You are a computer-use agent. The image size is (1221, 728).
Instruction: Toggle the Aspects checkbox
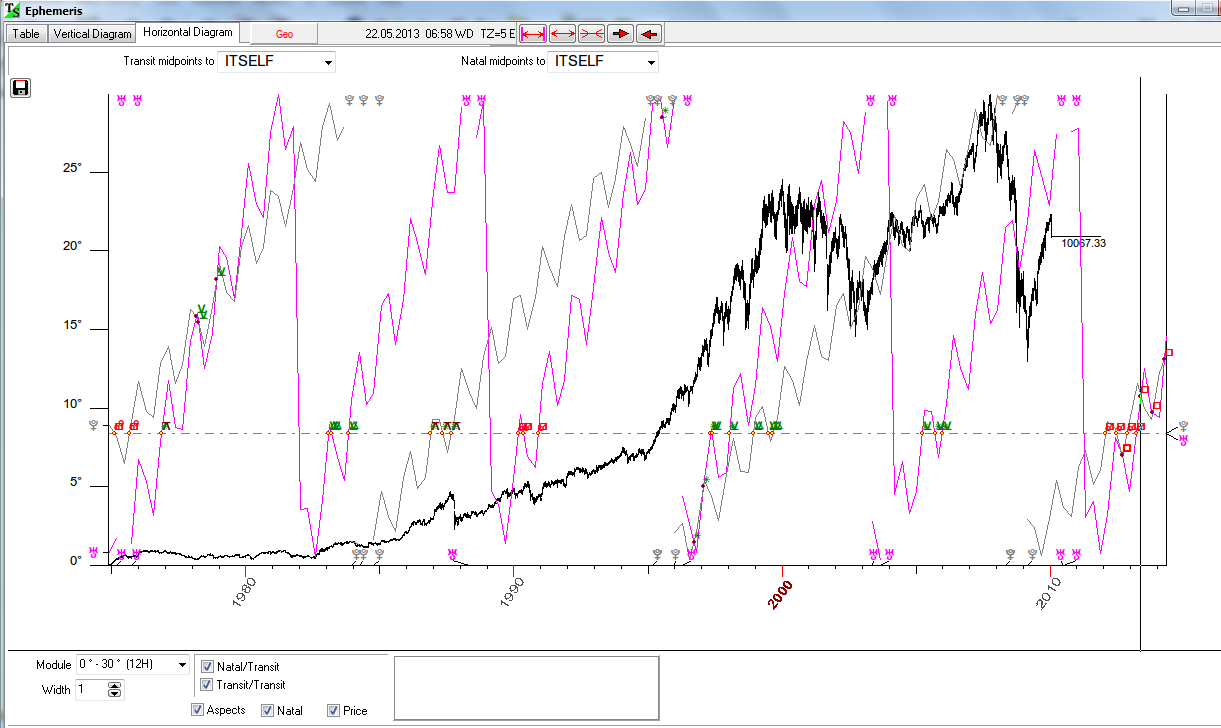[197, 711]
